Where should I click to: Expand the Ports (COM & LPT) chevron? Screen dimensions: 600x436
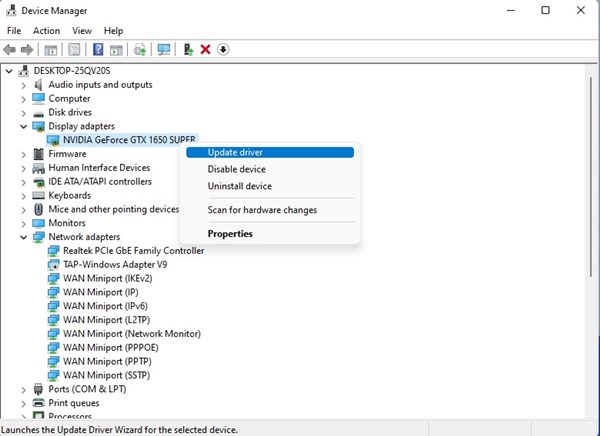click(24, 389)
